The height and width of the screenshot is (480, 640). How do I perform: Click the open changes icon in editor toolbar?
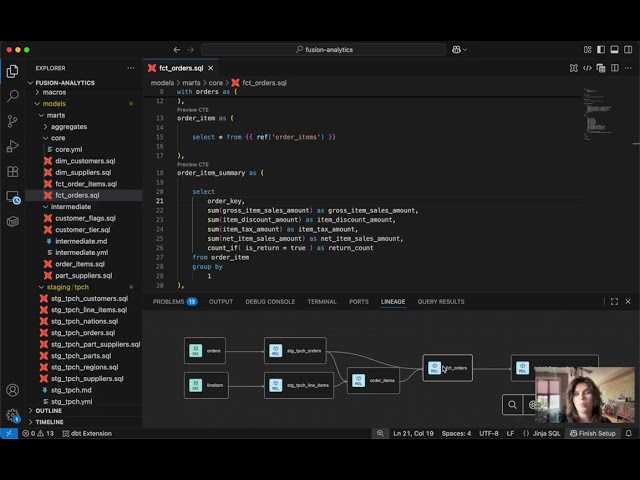pyautogui.click(x=601, y=68)
